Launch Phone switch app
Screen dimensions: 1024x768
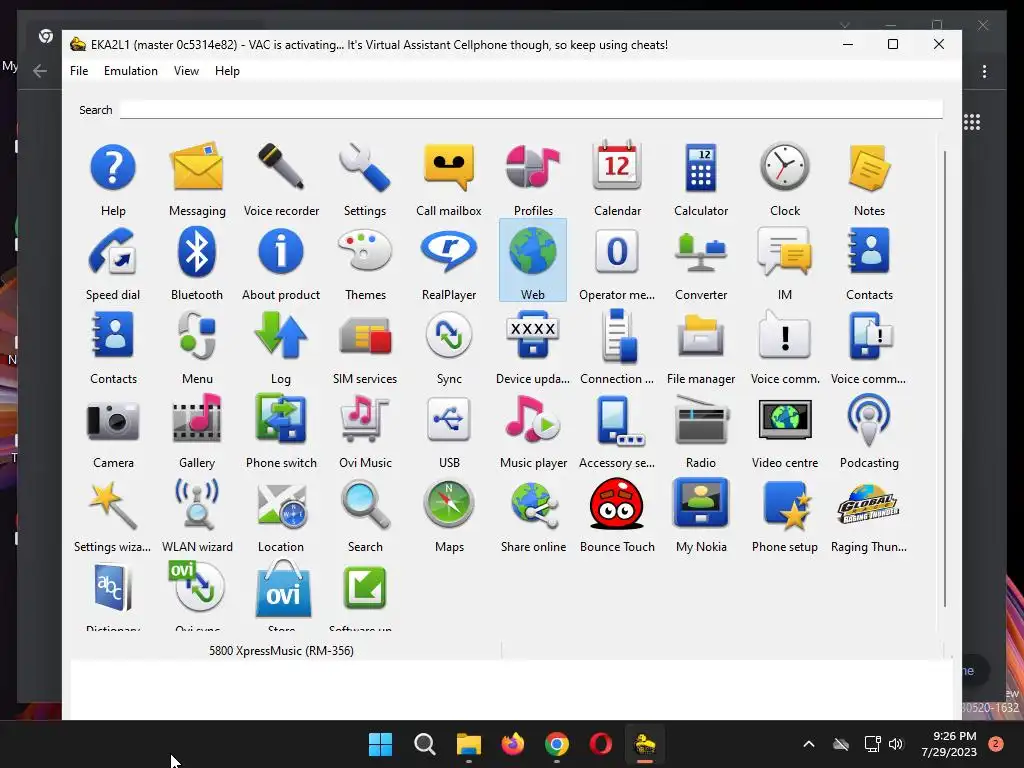pos(281,419)
